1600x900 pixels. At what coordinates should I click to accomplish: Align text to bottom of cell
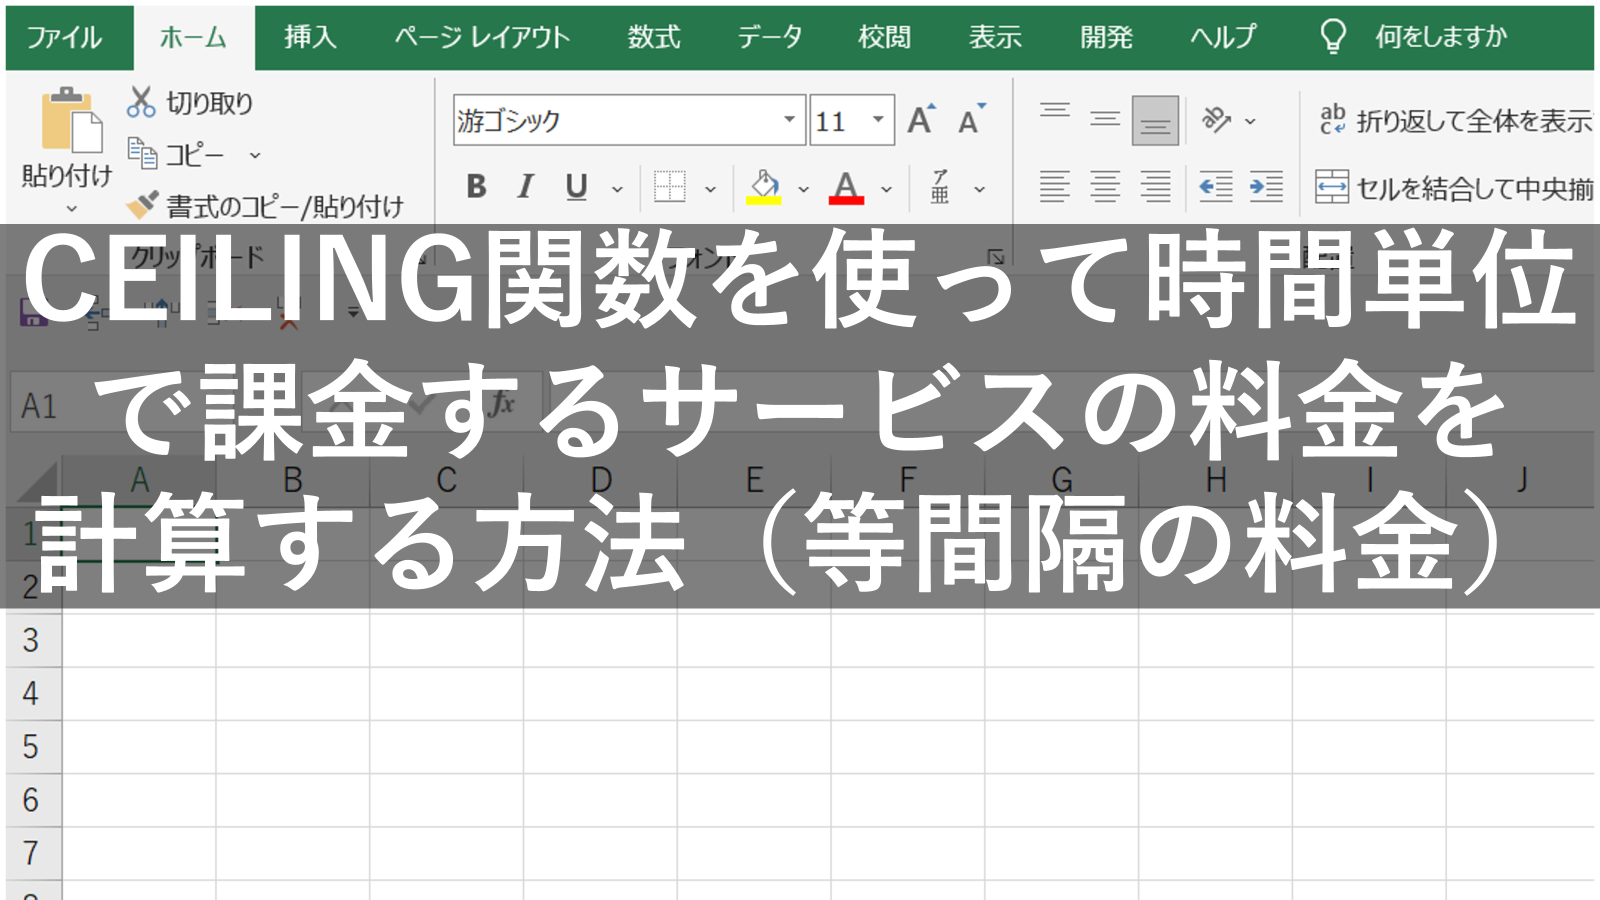tap(1155, 121)
